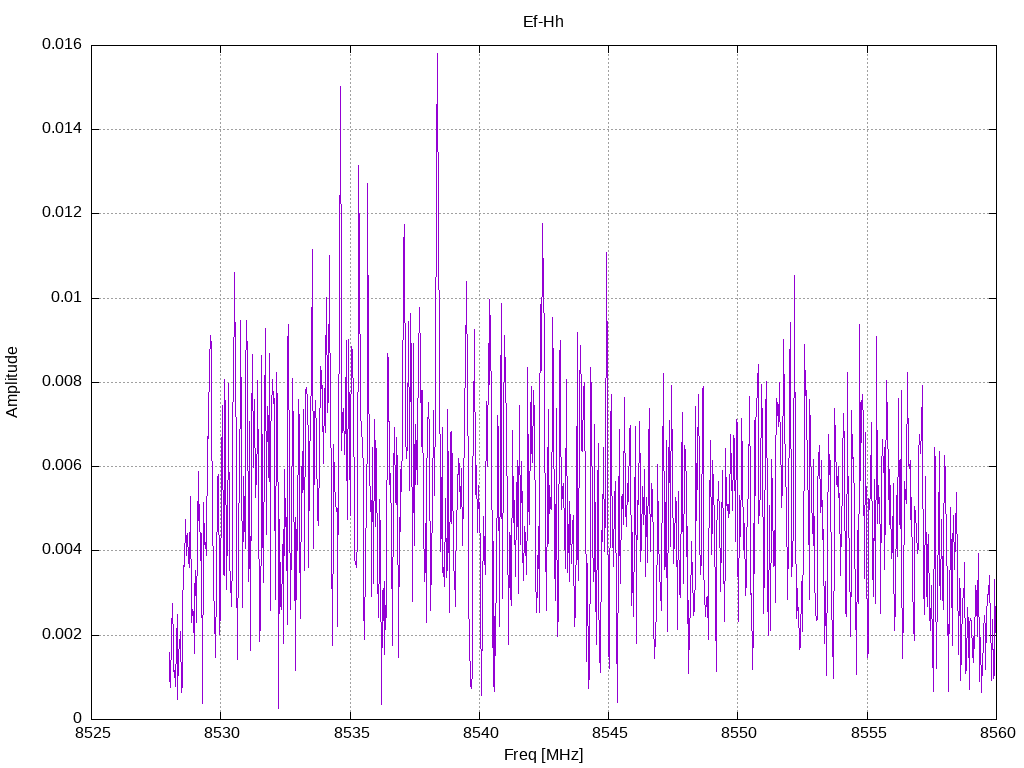Click the x-axis tick value 8545

pyautogui.click(x=609, y=733)
